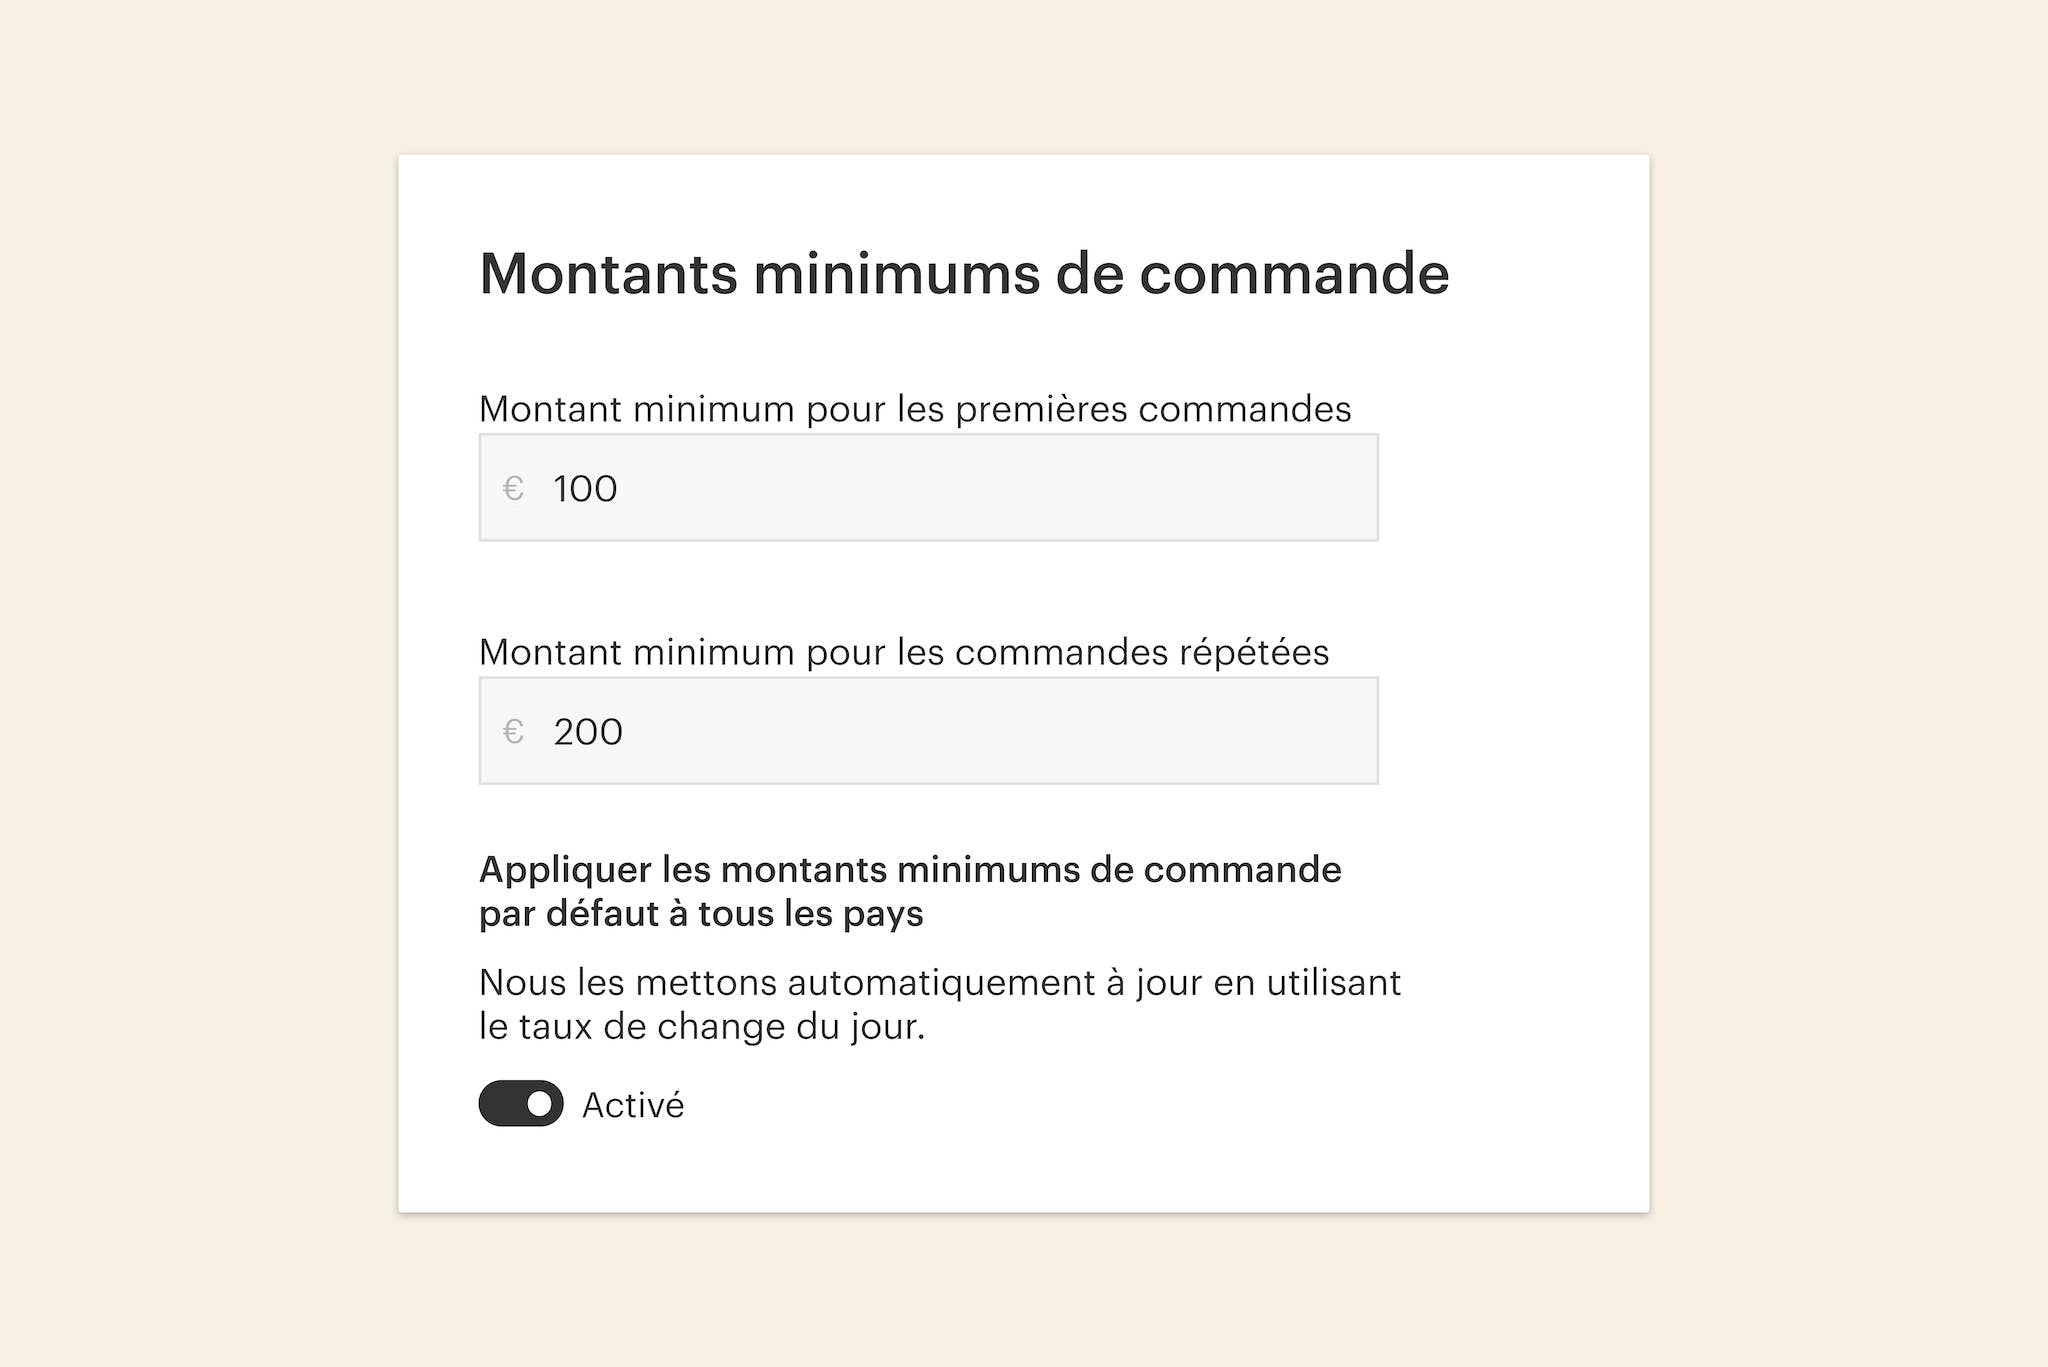Click the euro symbol in the repeat-orders field
Viewport: 2048px width, 1367px height.
(513, 732)
